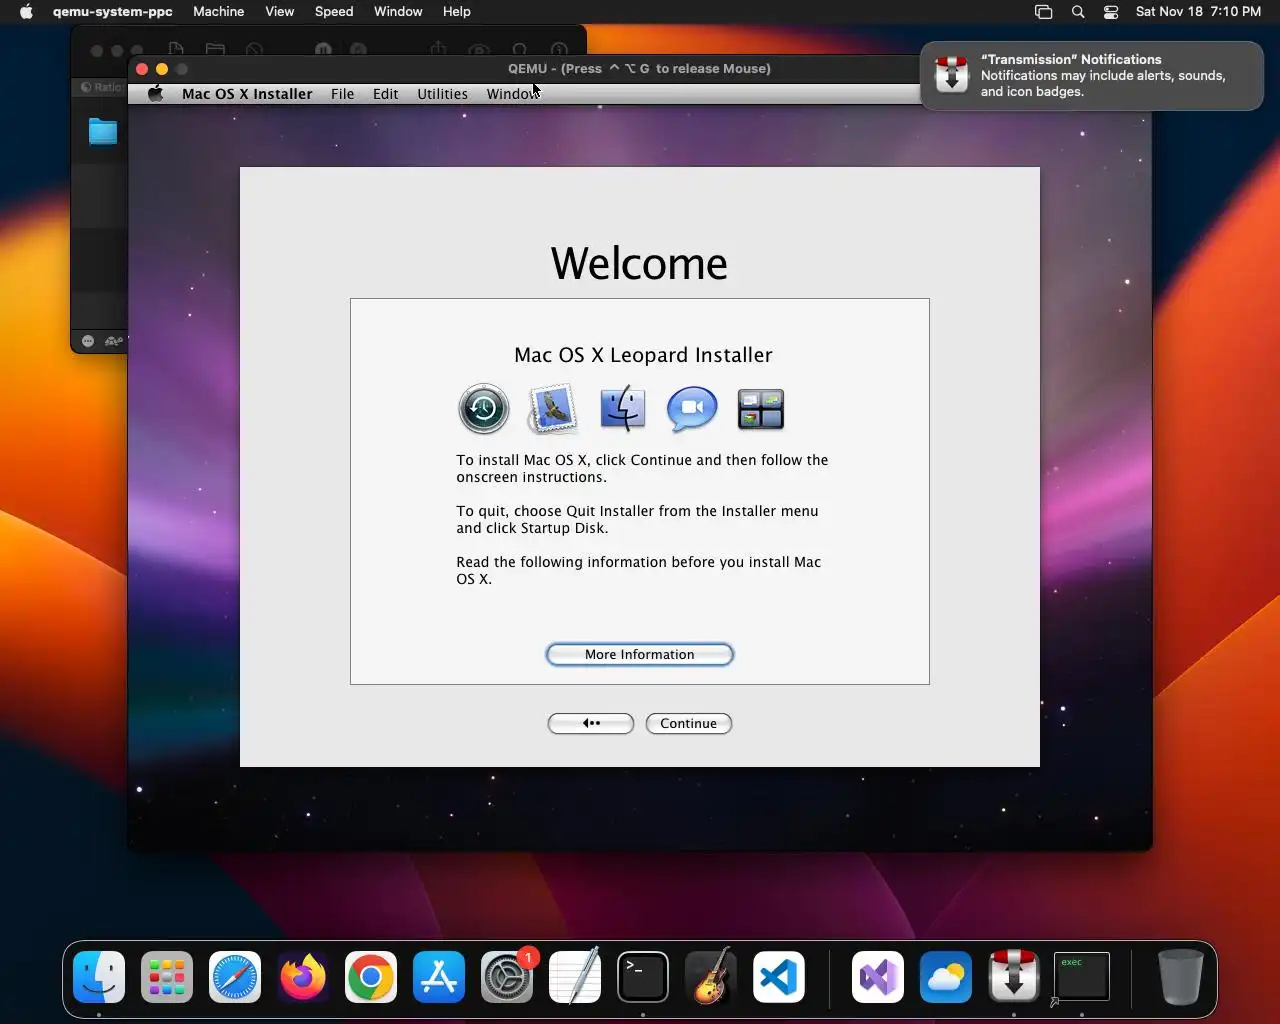This screenshot has width=1280, height=1024.
Task: Click the blue folder in the background window
Action: coord(103,131)
